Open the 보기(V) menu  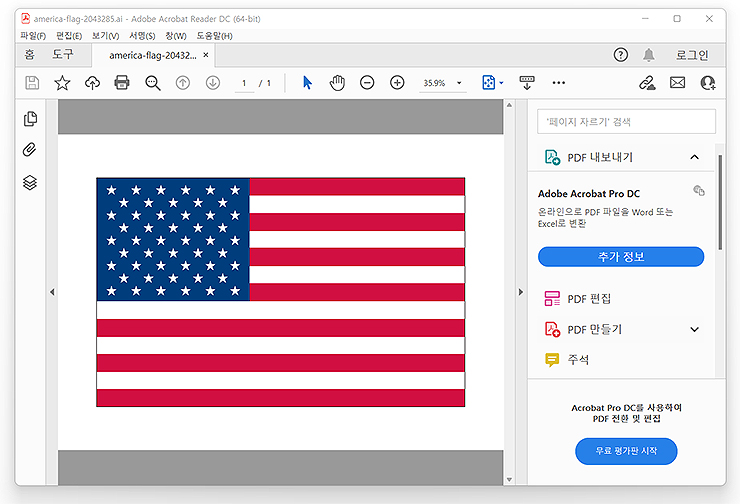pos(105,36)
